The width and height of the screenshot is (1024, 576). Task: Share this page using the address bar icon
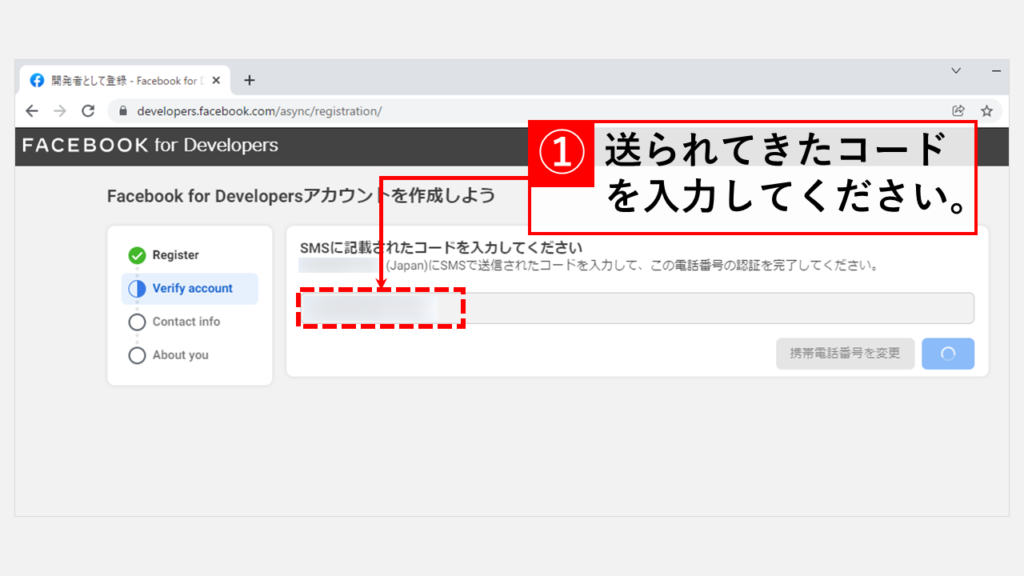pyautogui.click(x=958, y=111)
